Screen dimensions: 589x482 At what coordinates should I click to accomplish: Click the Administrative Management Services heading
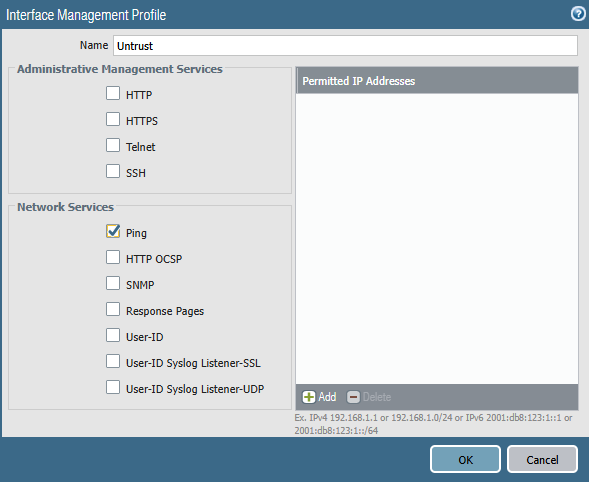[120, 69]
